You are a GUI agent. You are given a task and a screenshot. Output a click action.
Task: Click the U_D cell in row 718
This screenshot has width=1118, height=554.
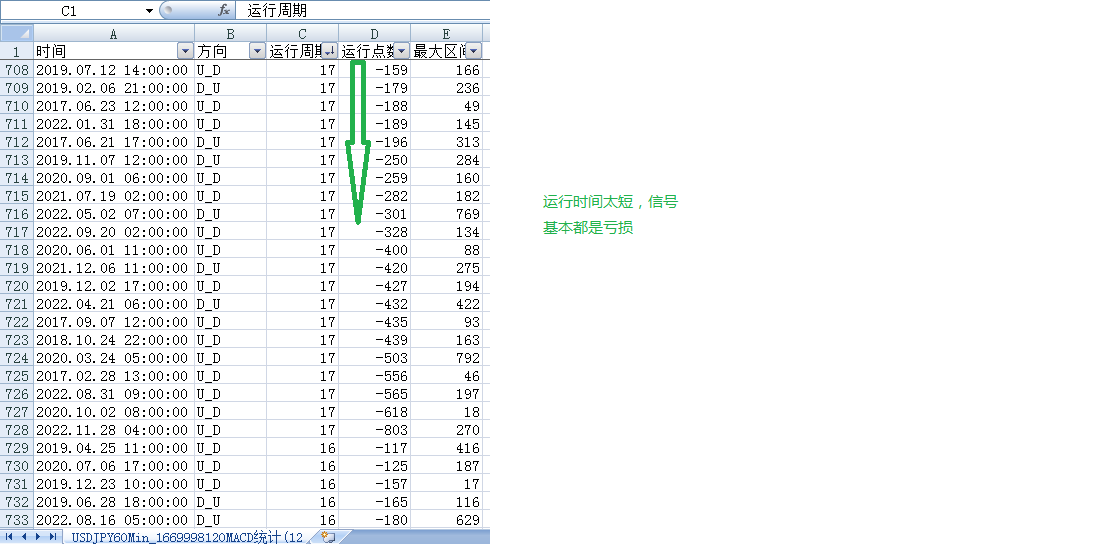click(230, 250)
